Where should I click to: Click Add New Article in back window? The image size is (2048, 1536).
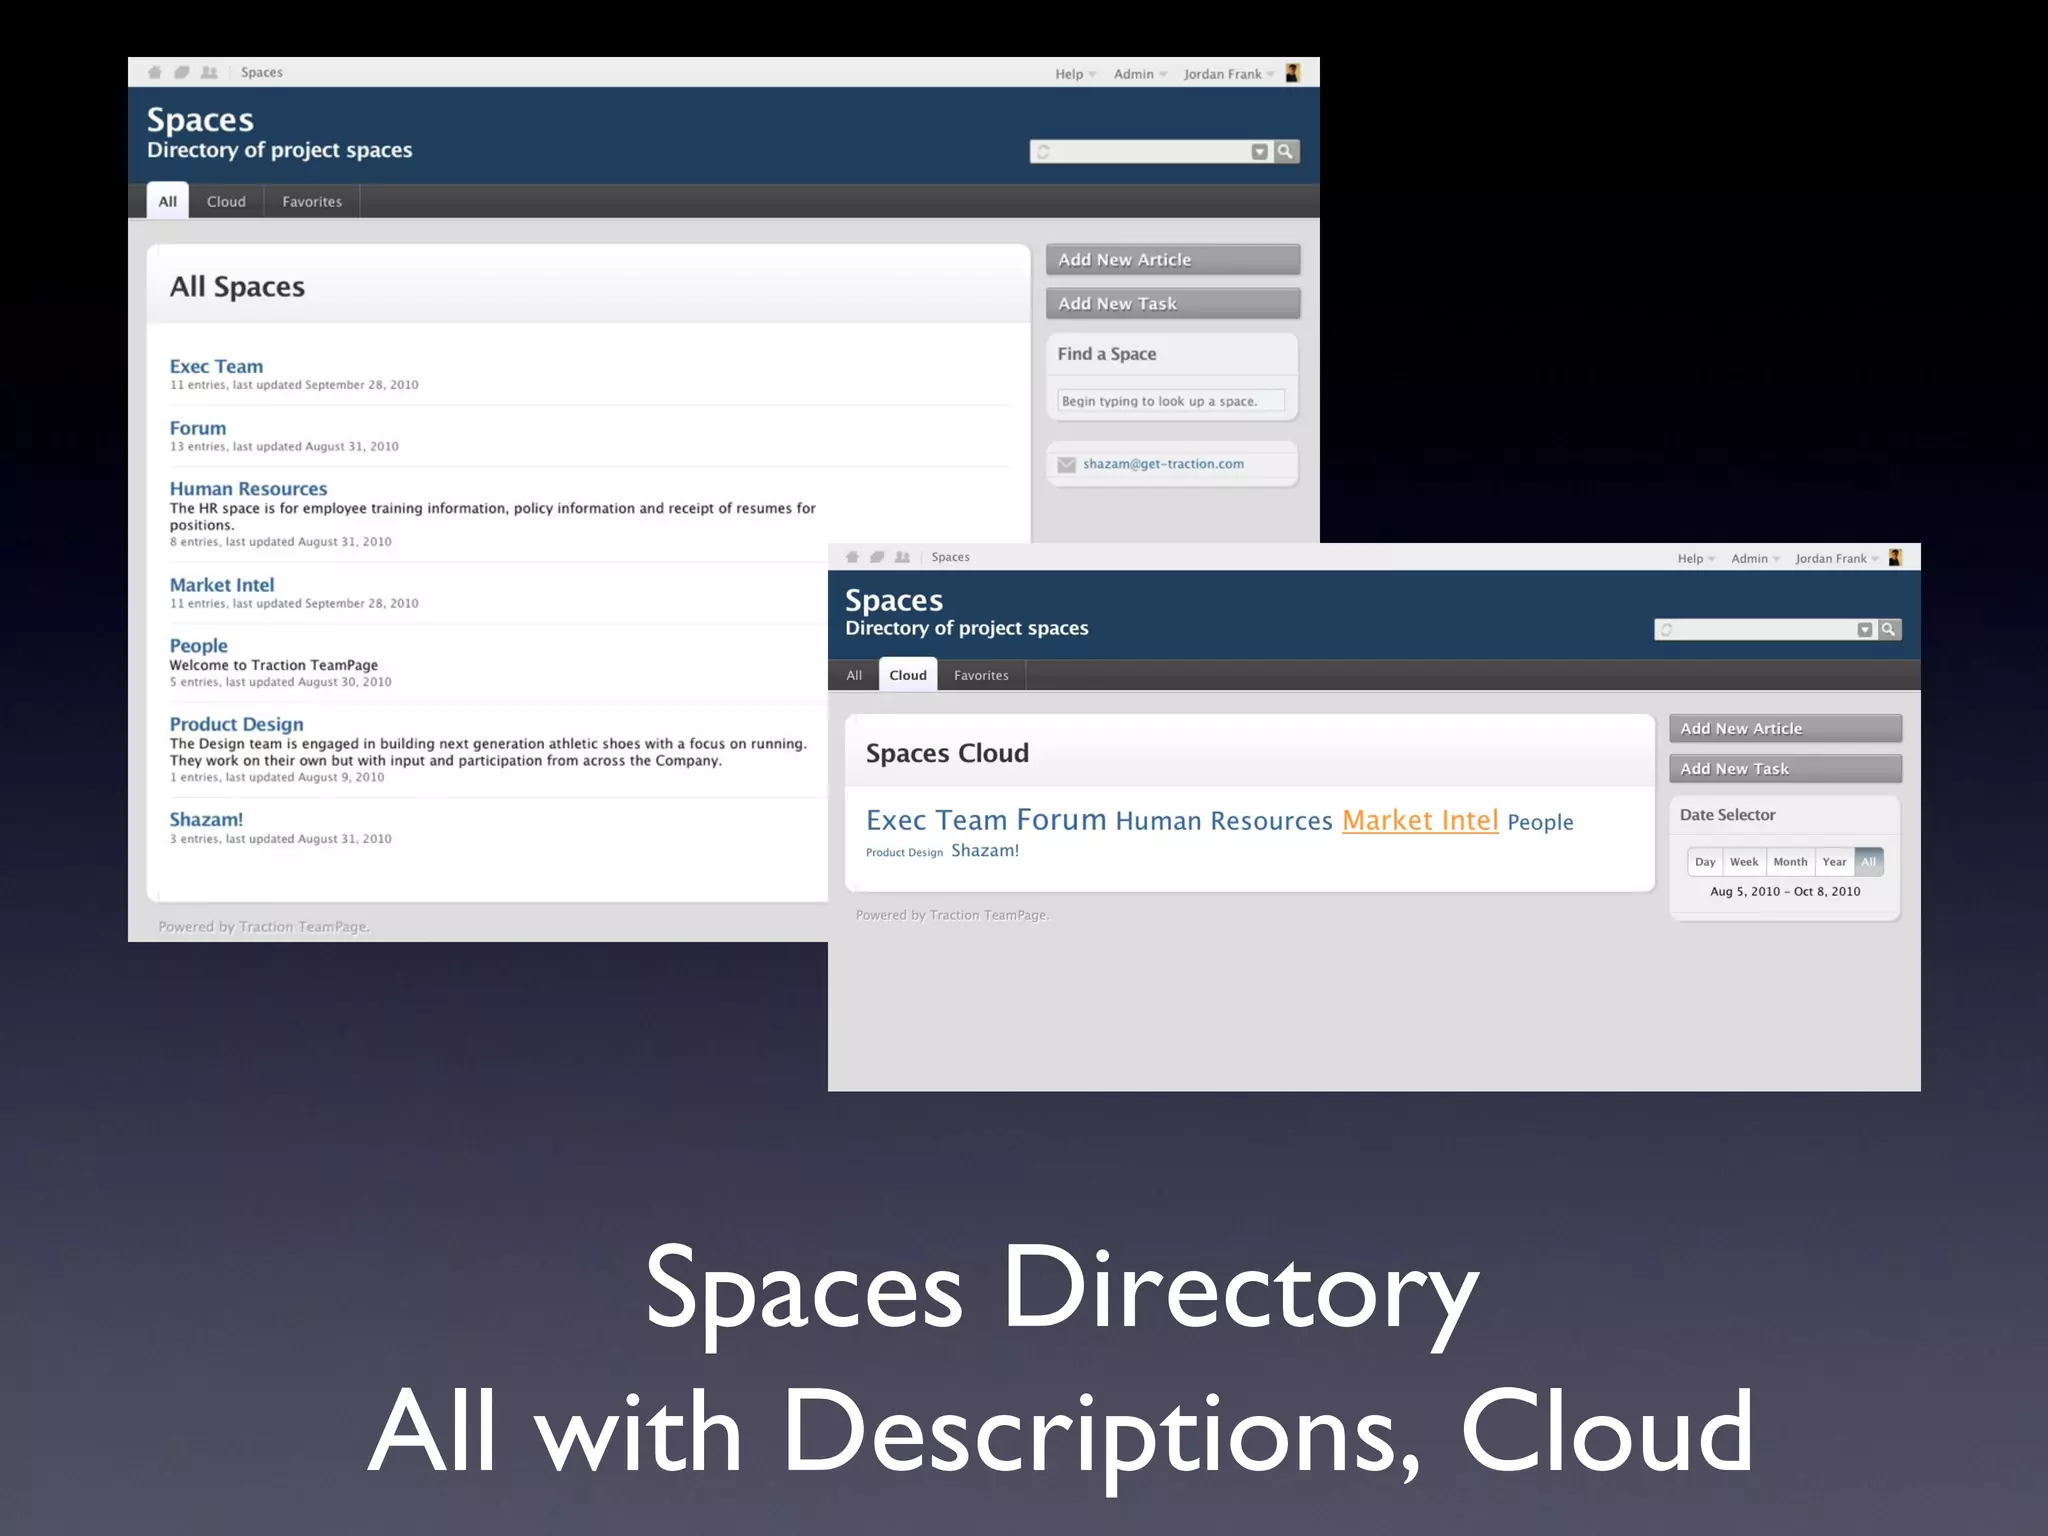point(1173,259)
